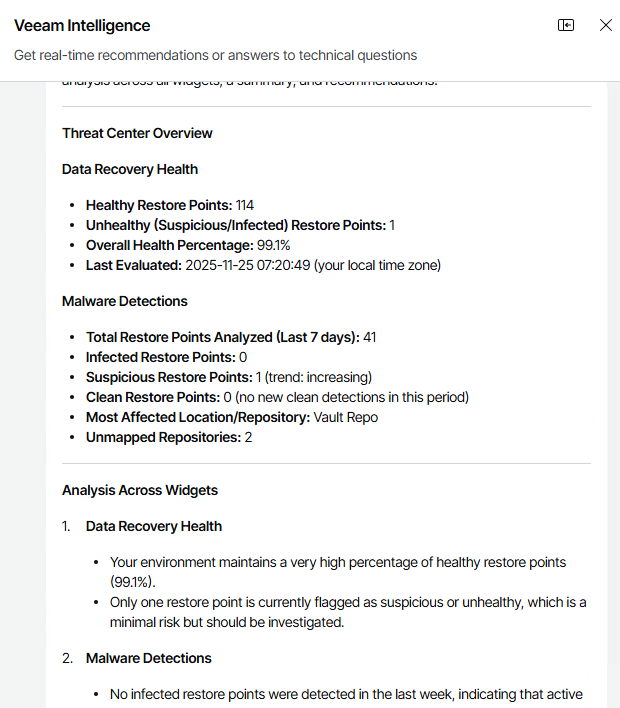This screenshot has width=620, height=708.
Task: Click the Unmapped Repositories entry
Action: pos(169,437)
